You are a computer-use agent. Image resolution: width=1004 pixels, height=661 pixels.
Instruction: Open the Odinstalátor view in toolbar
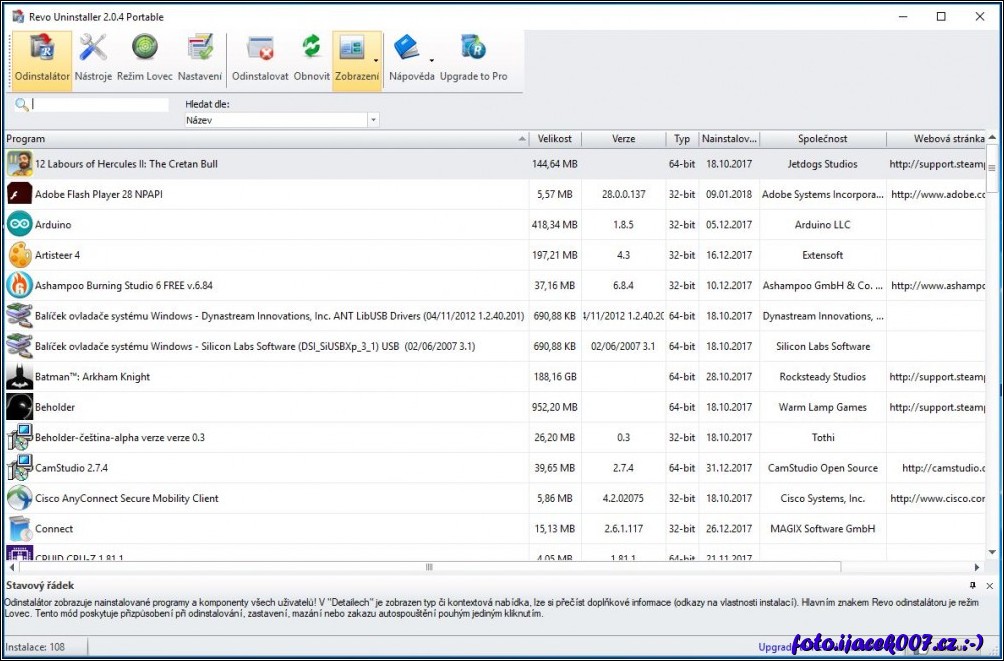pos(42,59)
